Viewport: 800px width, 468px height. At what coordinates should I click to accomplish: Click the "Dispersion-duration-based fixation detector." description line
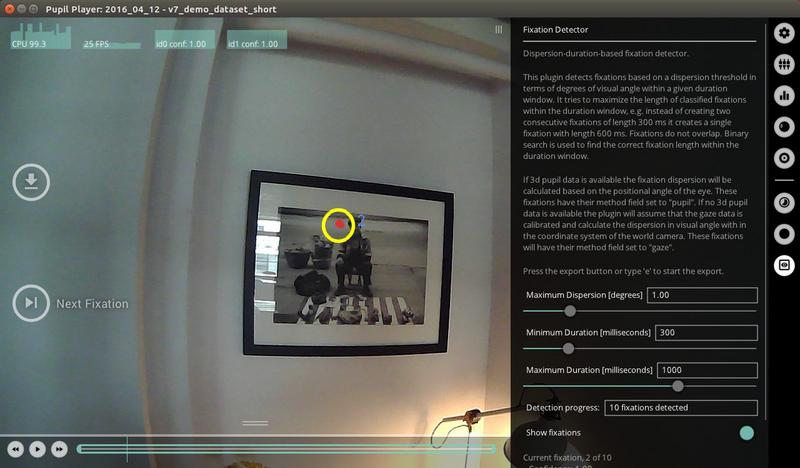coord(606,53)
